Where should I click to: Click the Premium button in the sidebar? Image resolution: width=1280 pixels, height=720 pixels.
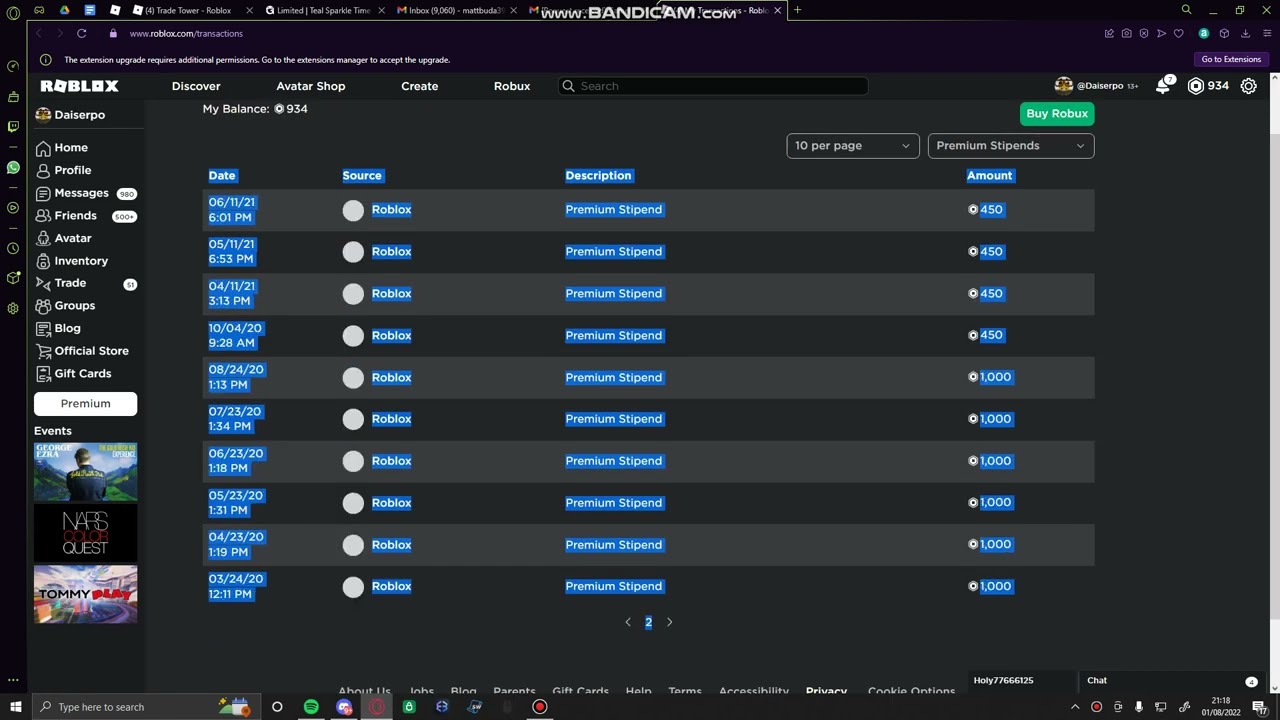tap(85, 404)
